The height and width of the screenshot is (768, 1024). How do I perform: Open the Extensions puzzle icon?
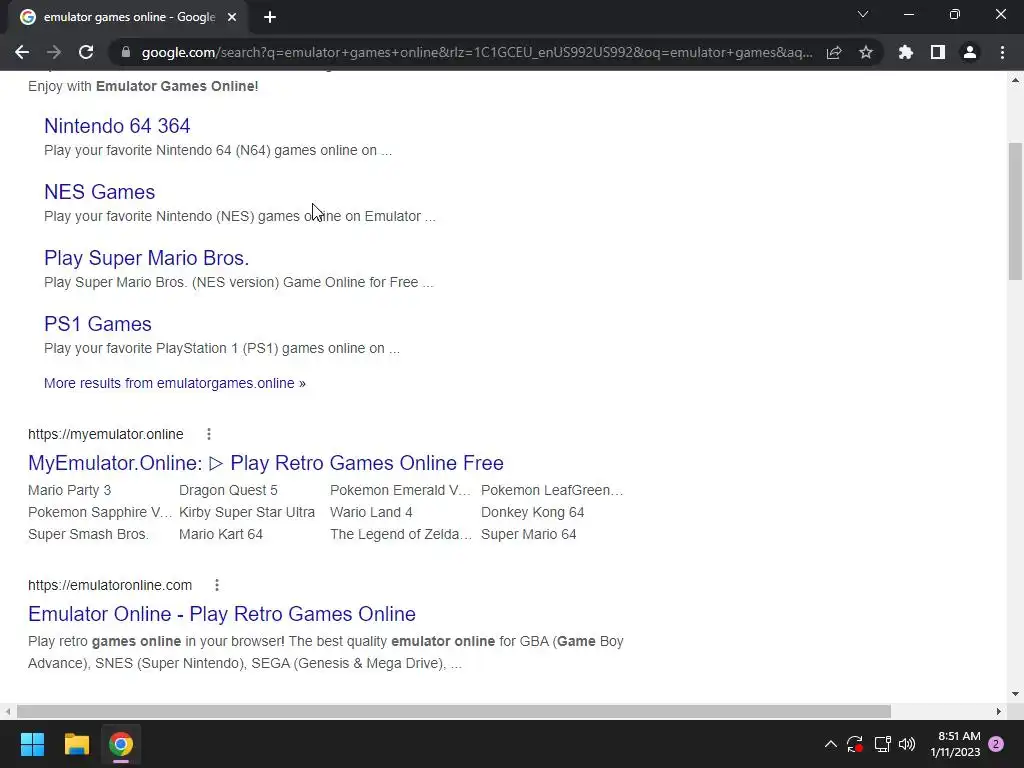[x=906, y=52]
